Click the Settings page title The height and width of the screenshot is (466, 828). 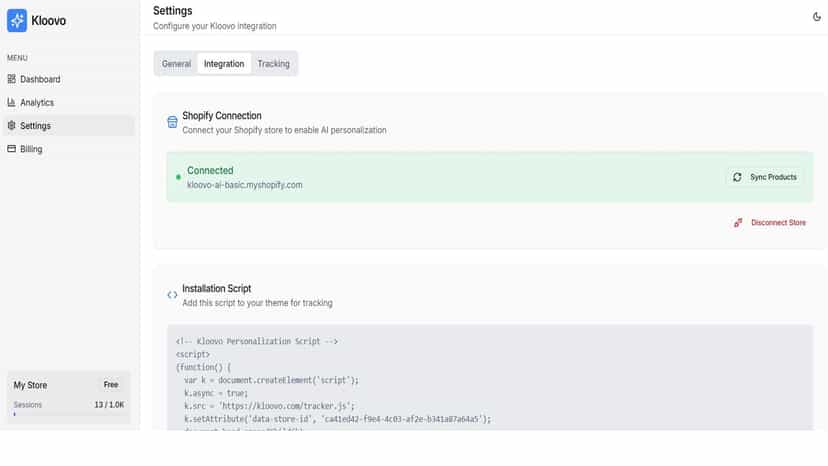pos(173,11)
